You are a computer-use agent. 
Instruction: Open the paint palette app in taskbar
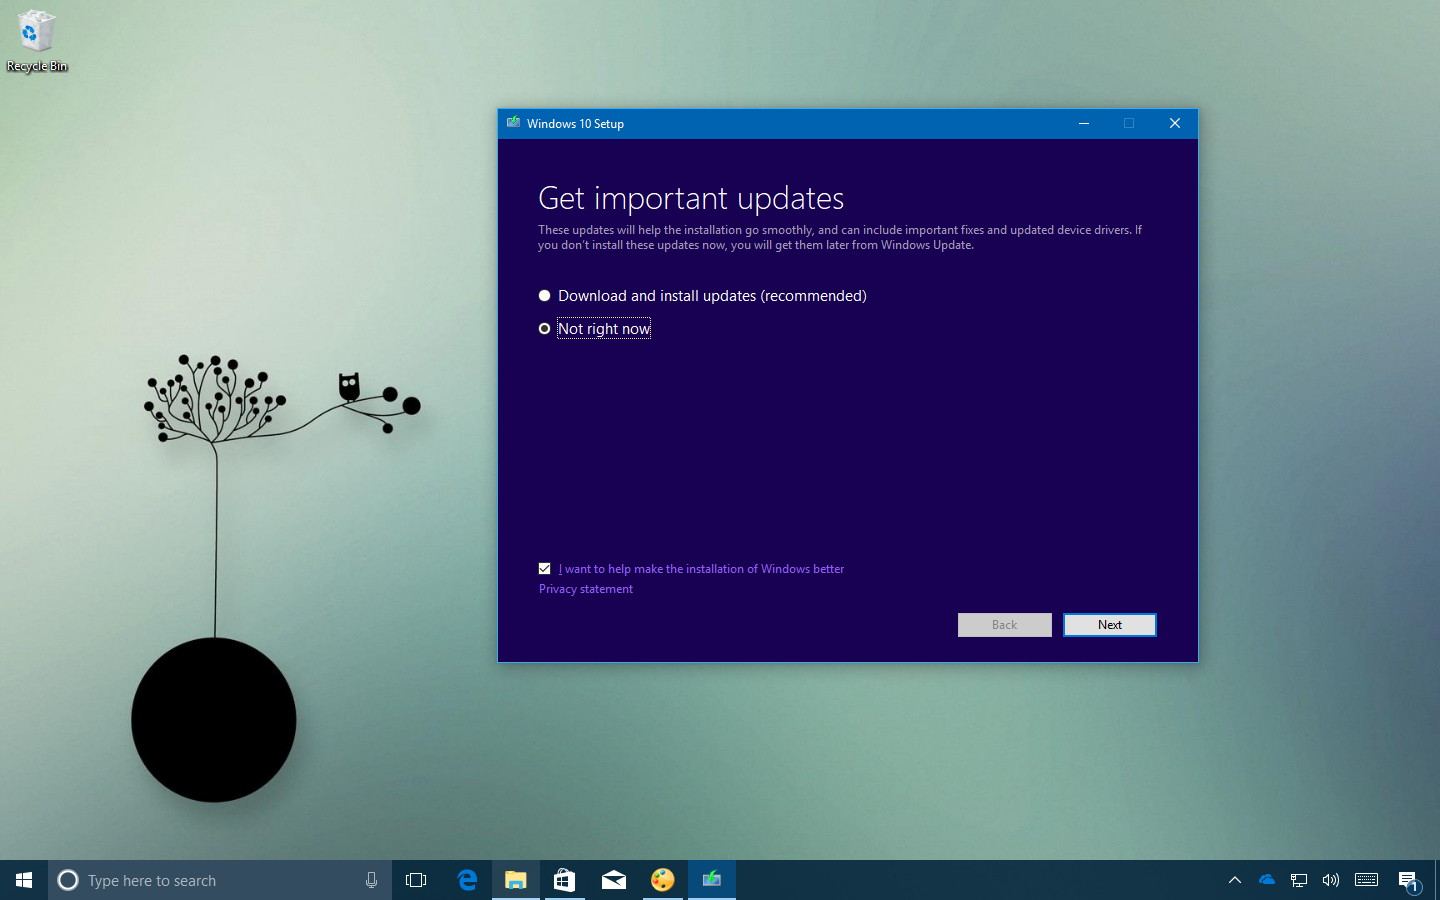[662, 880]
